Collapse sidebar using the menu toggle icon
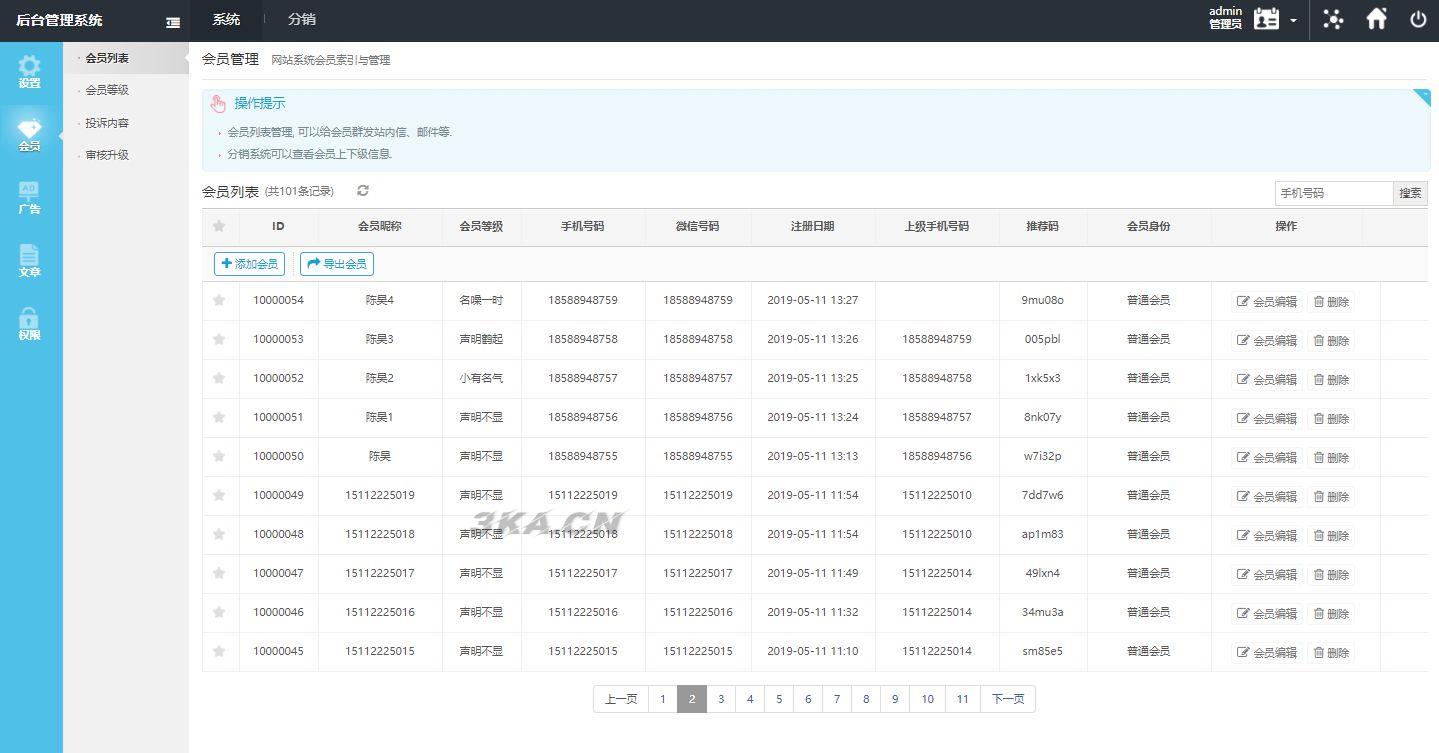Image resolution: width=1439 pixels, height=753 pixels. click(173, 22)
